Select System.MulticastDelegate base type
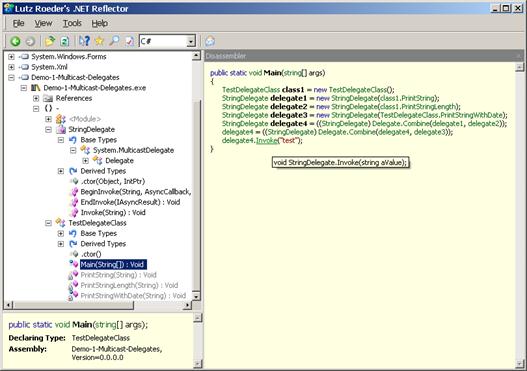Viewport: 527px width, 371px height. [133, 150]
